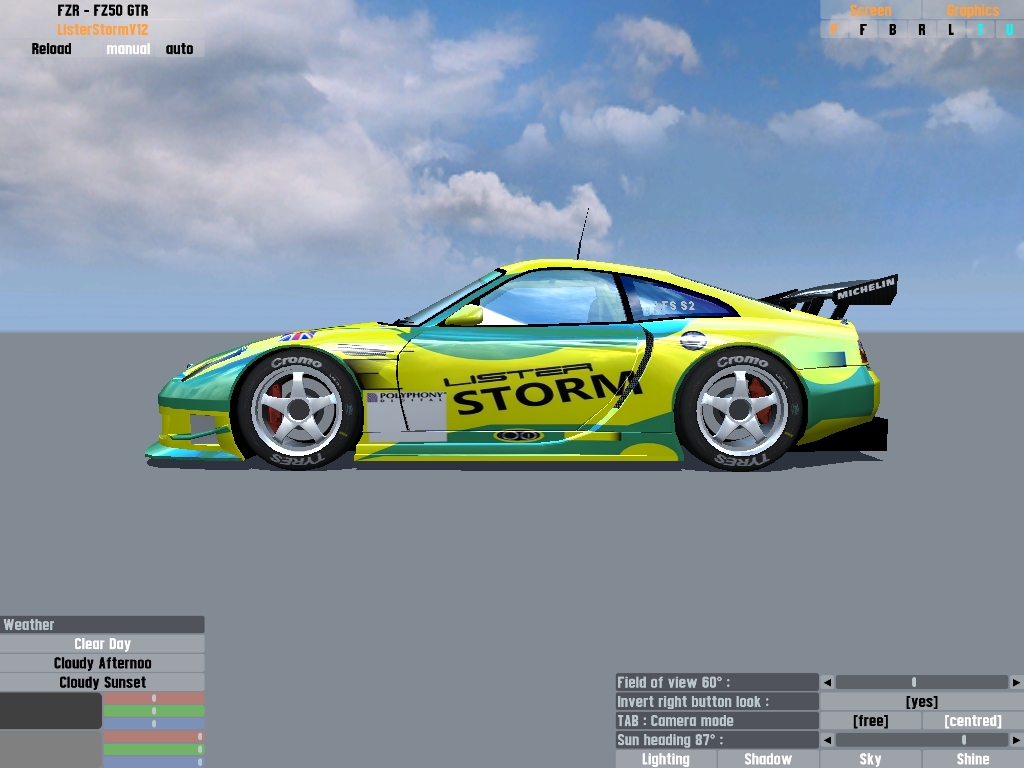Viewport: 1024px width, 768px height.
Task: Open the Lighting settings tab
Action: tap(665, 759)
